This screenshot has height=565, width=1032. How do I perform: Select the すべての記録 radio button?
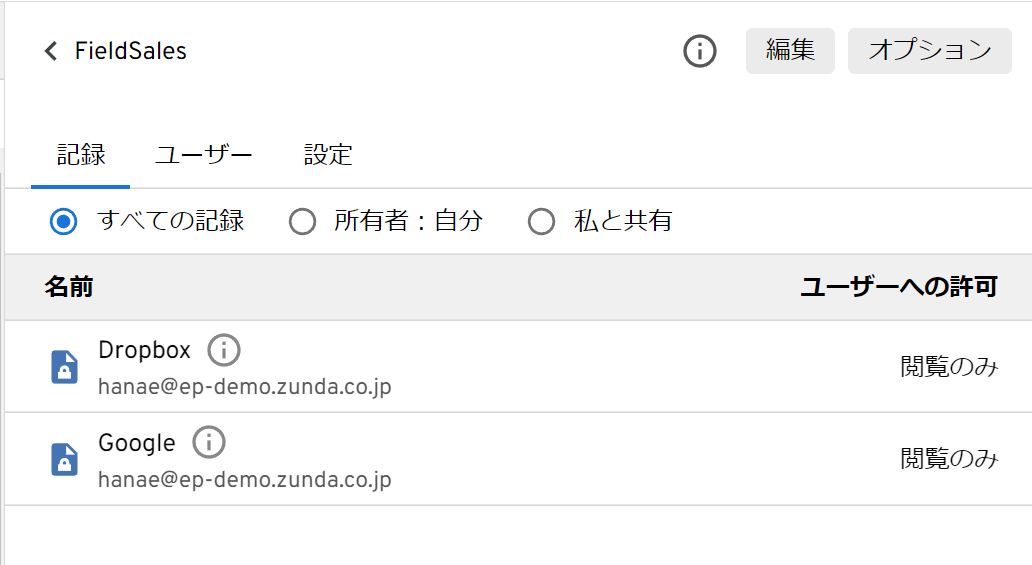[64, 221]
